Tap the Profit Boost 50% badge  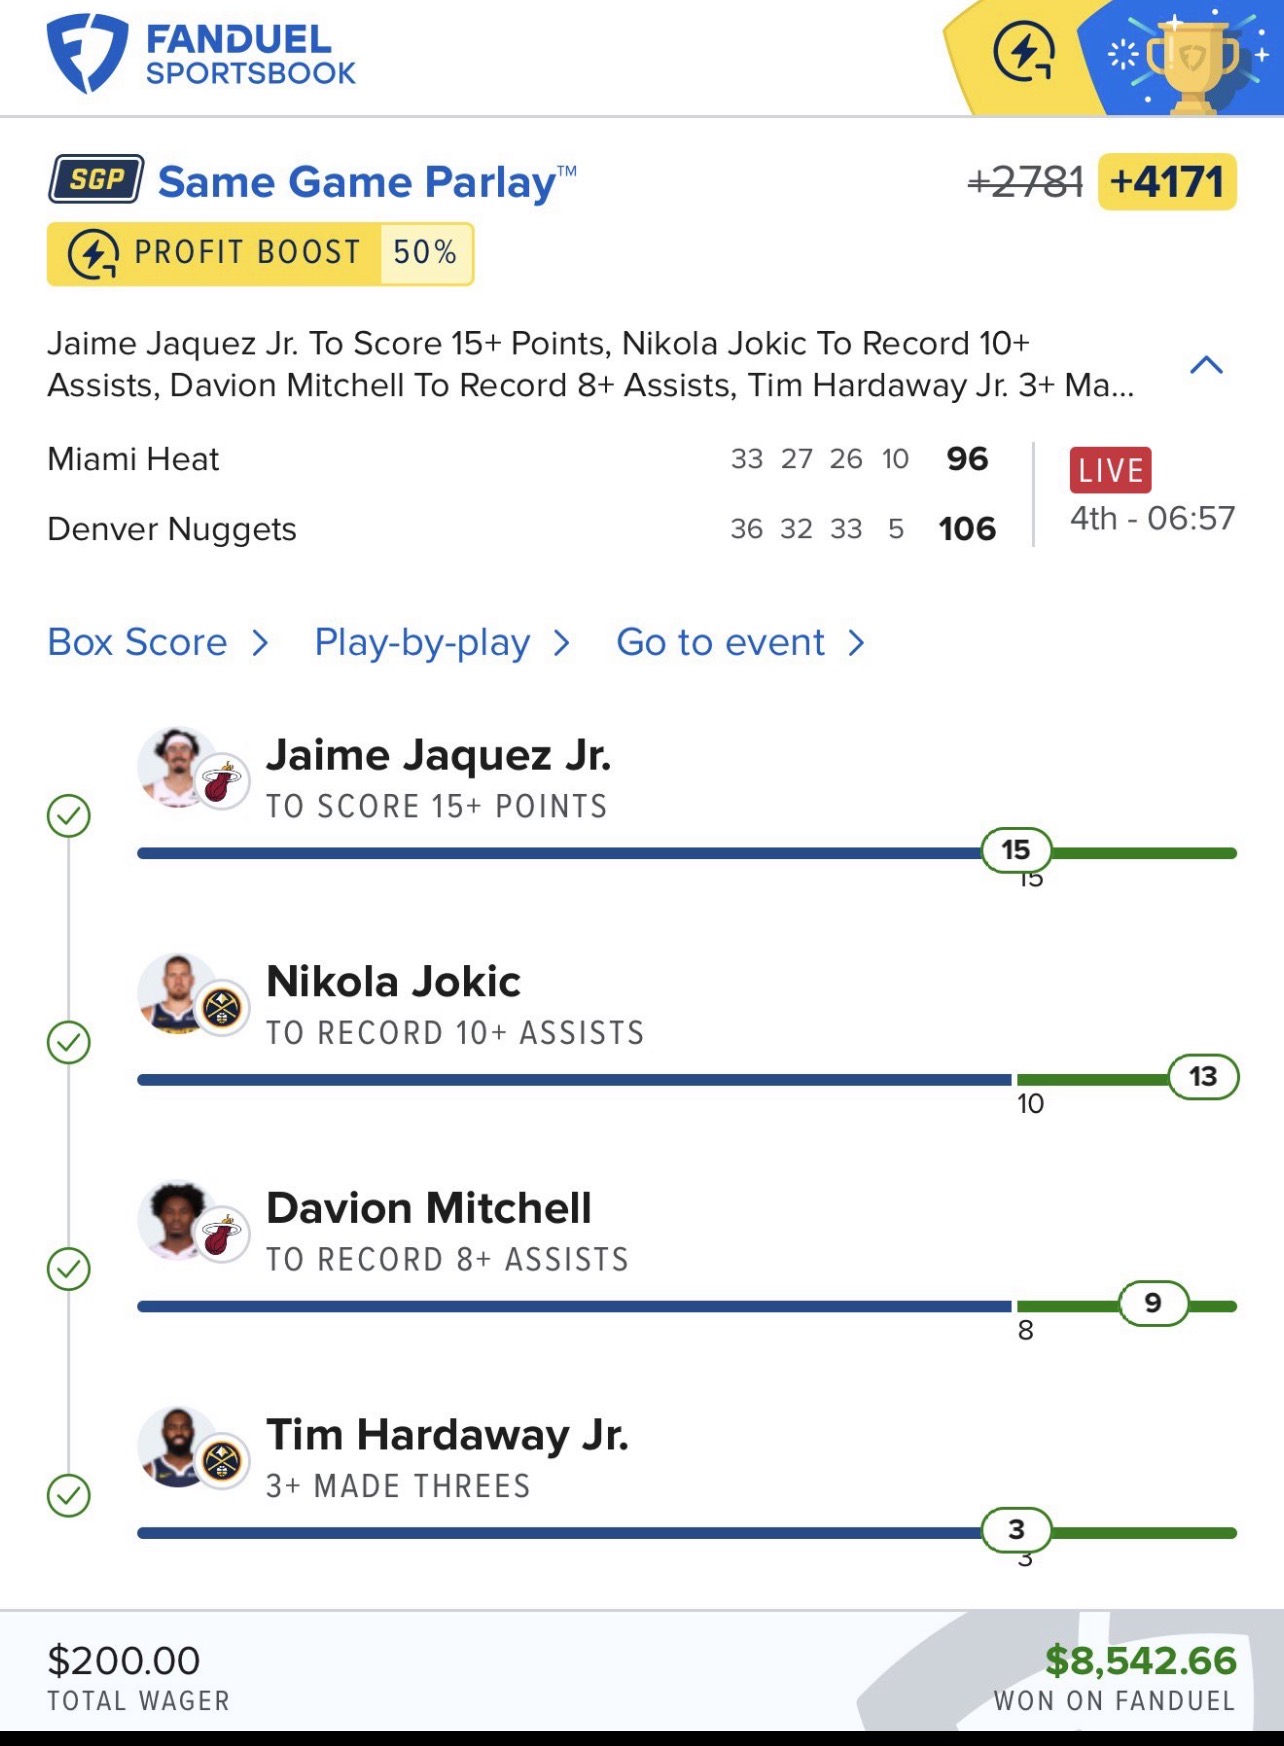pyautogui.click(x=260, y=253)
